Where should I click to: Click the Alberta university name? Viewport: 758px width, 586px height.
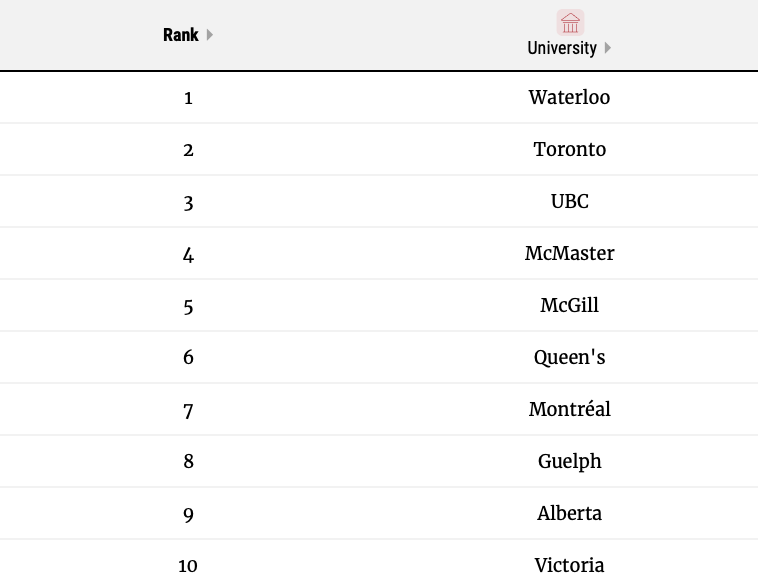pos(569,514)
